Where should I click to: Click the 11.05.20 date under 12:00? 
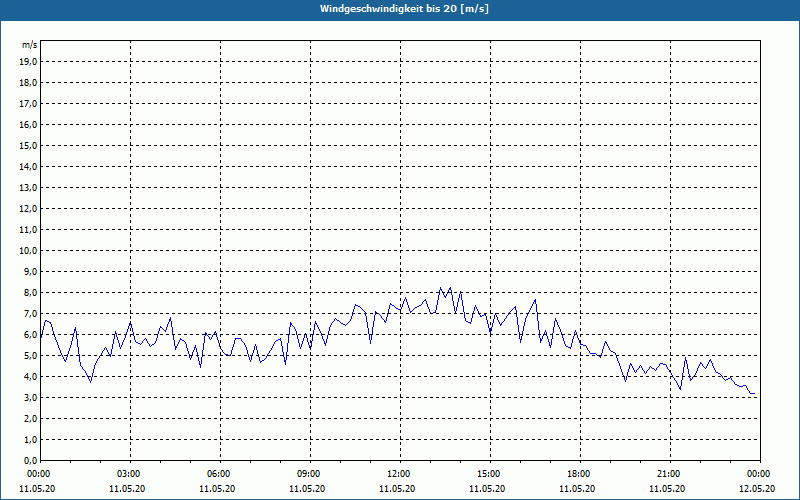pyautogui.click(x=397, y=489)
